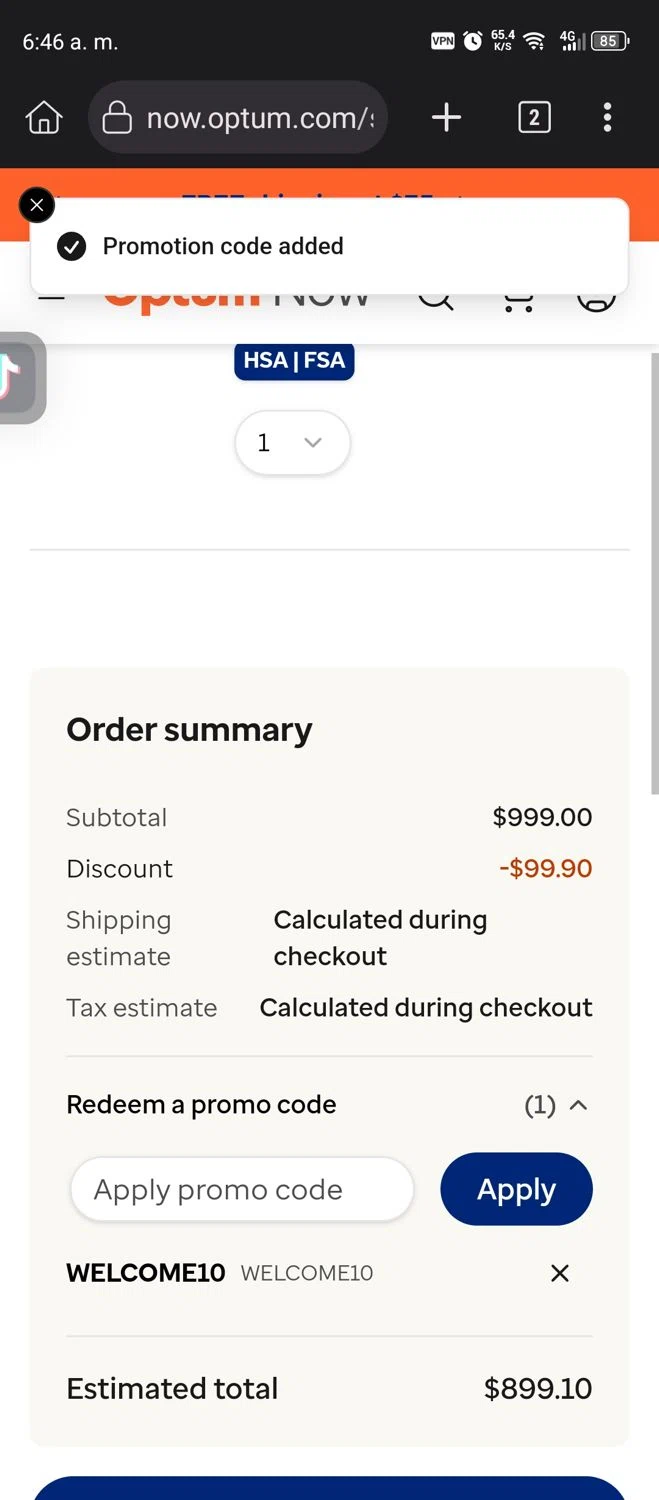
Task: Open a new tab with the plus icon
Action: [446, 118]
